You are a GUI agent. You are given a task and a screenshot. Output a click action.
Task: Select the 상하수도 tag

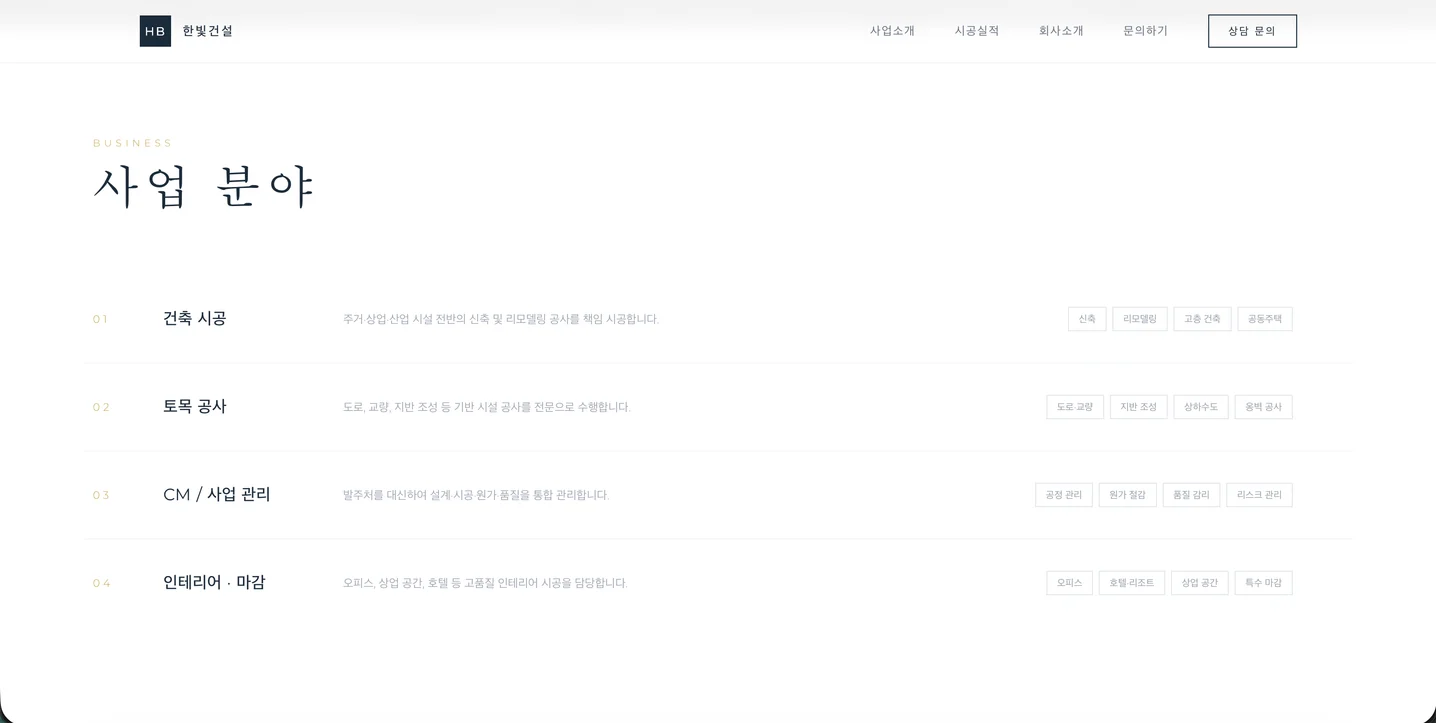(x=1200, y=407)
